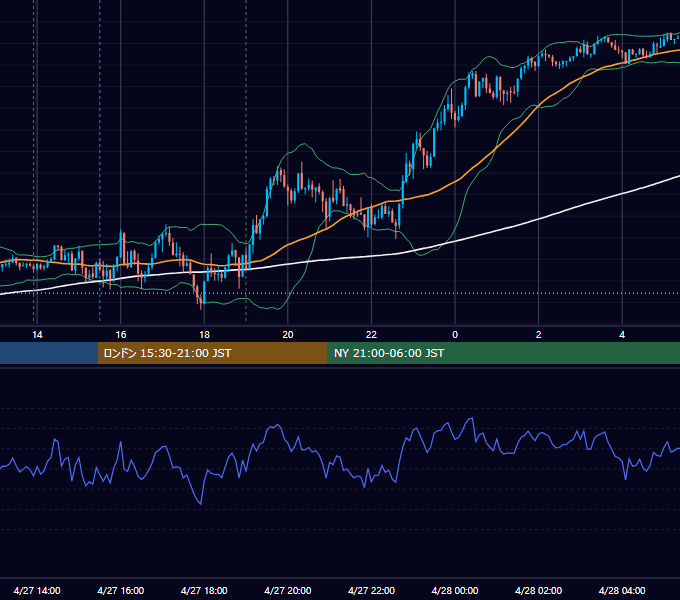This screenshot has width=680, height=600.
Task: Click hour label 16 on price chart axis
Action: 121,335
